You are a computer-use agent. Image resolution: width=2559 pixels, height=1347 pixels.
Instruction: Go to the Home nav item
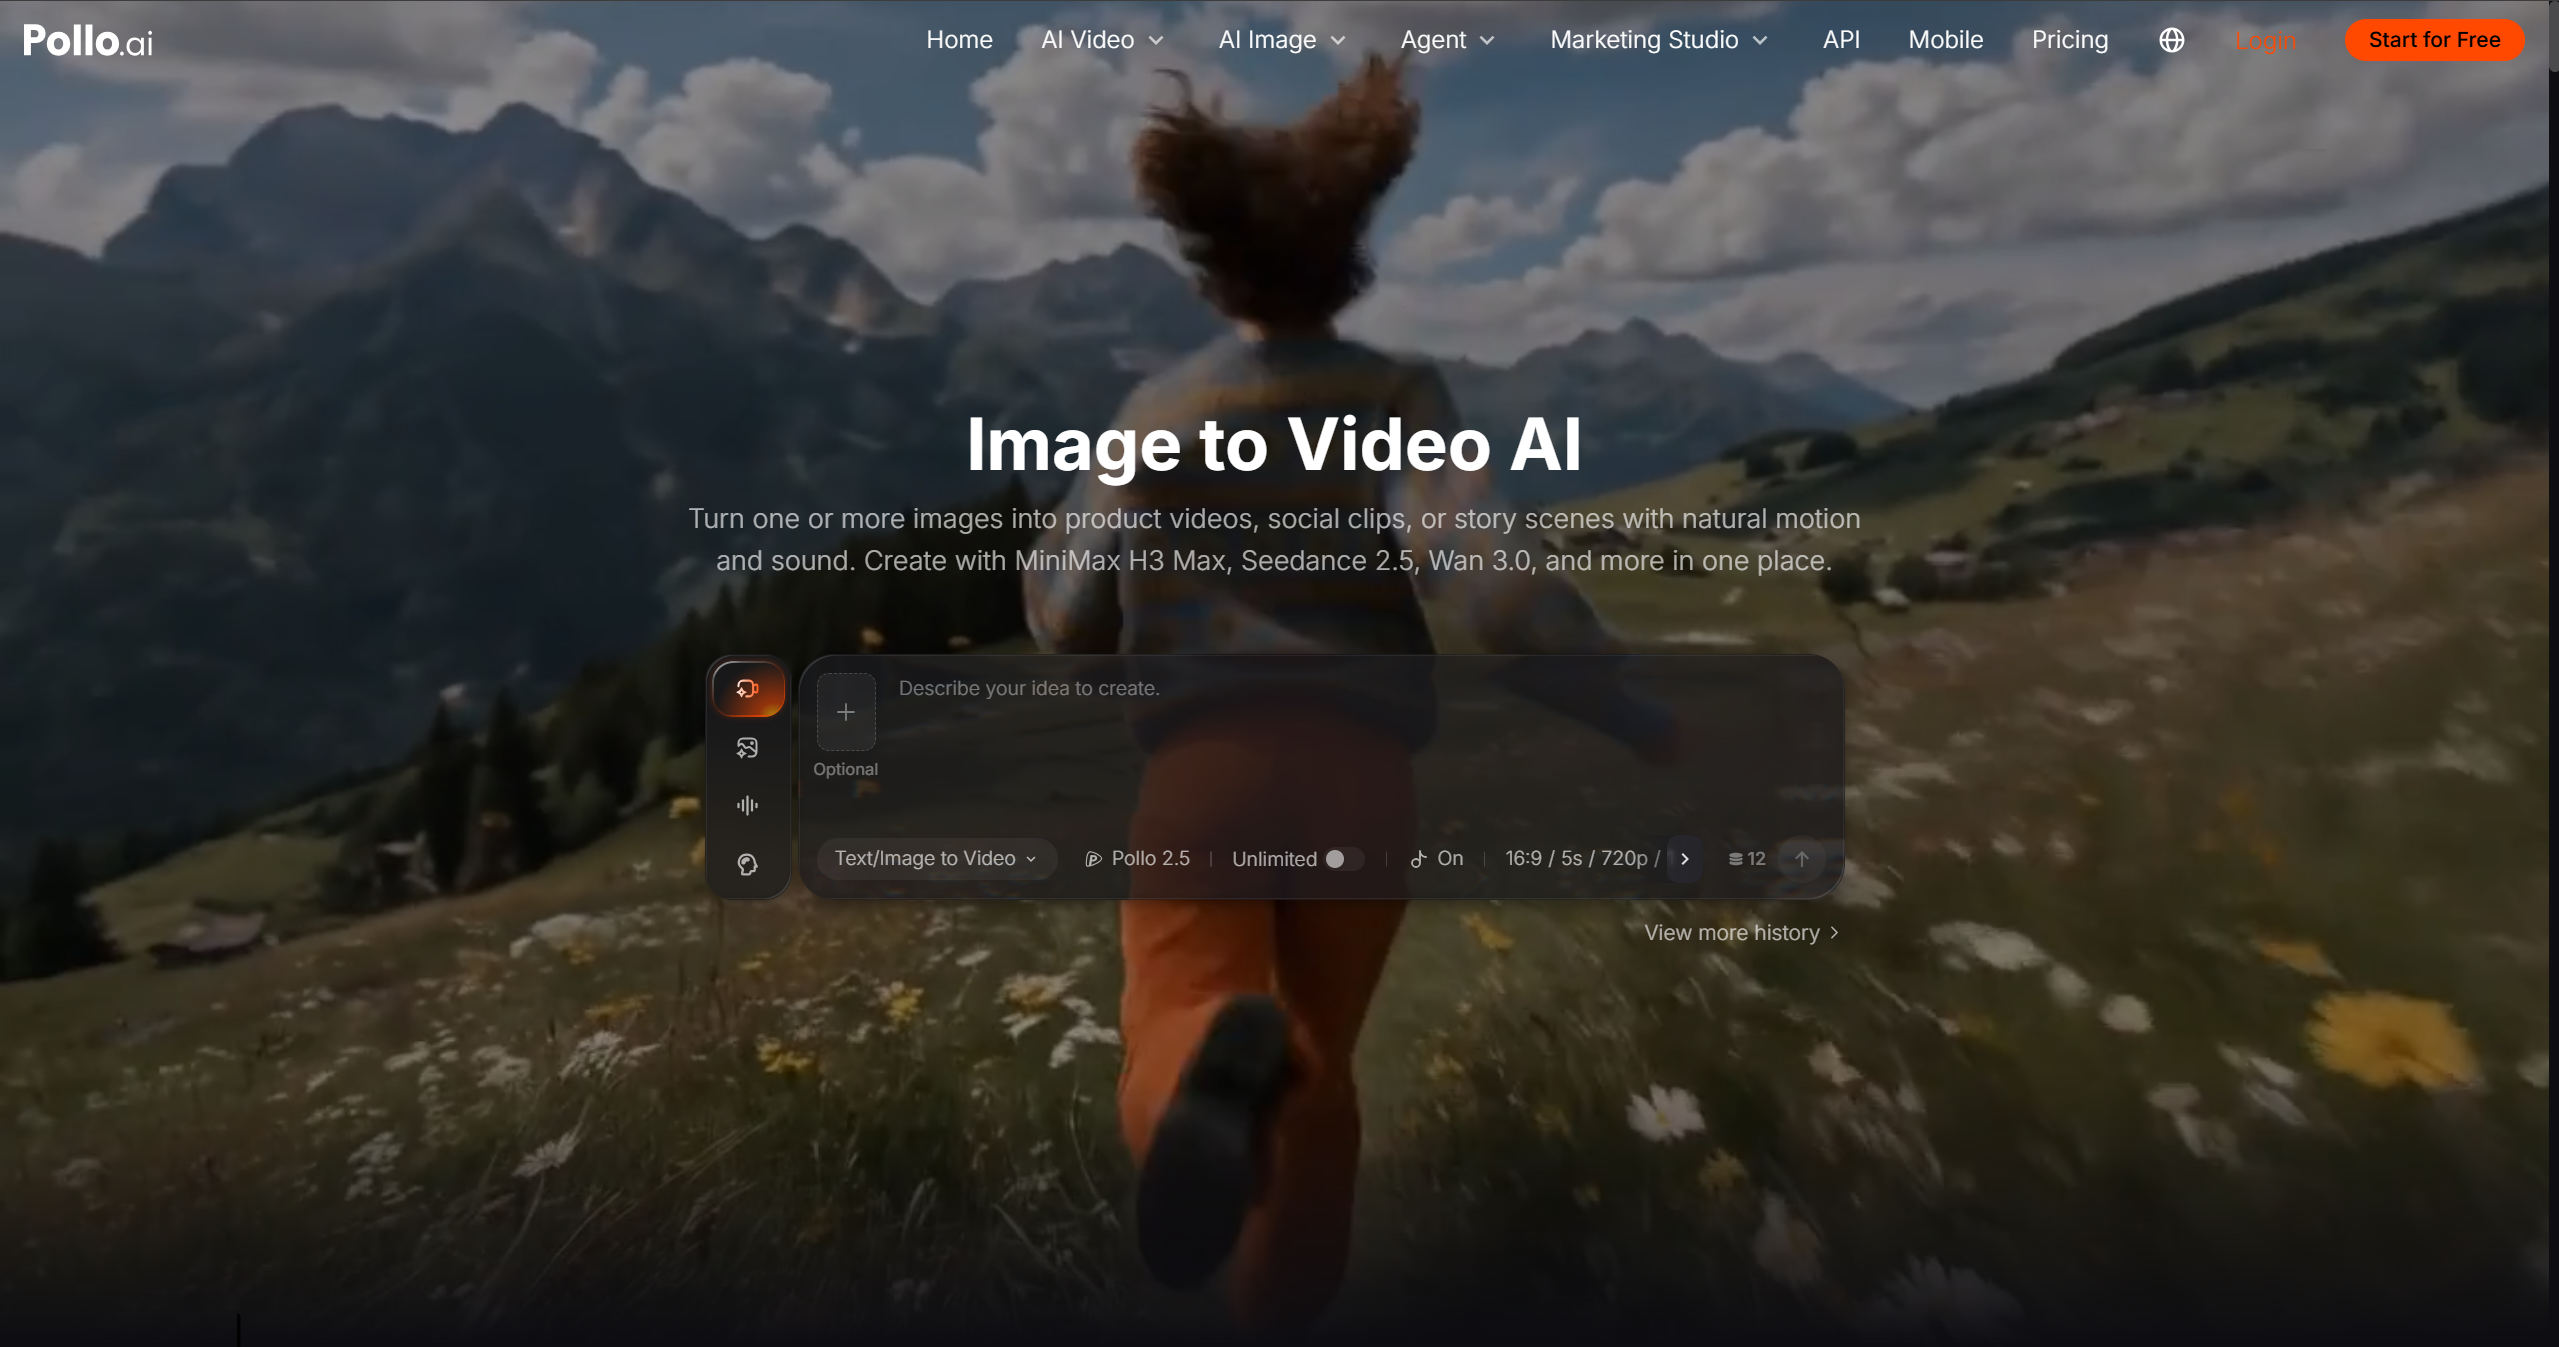(959, 40)
